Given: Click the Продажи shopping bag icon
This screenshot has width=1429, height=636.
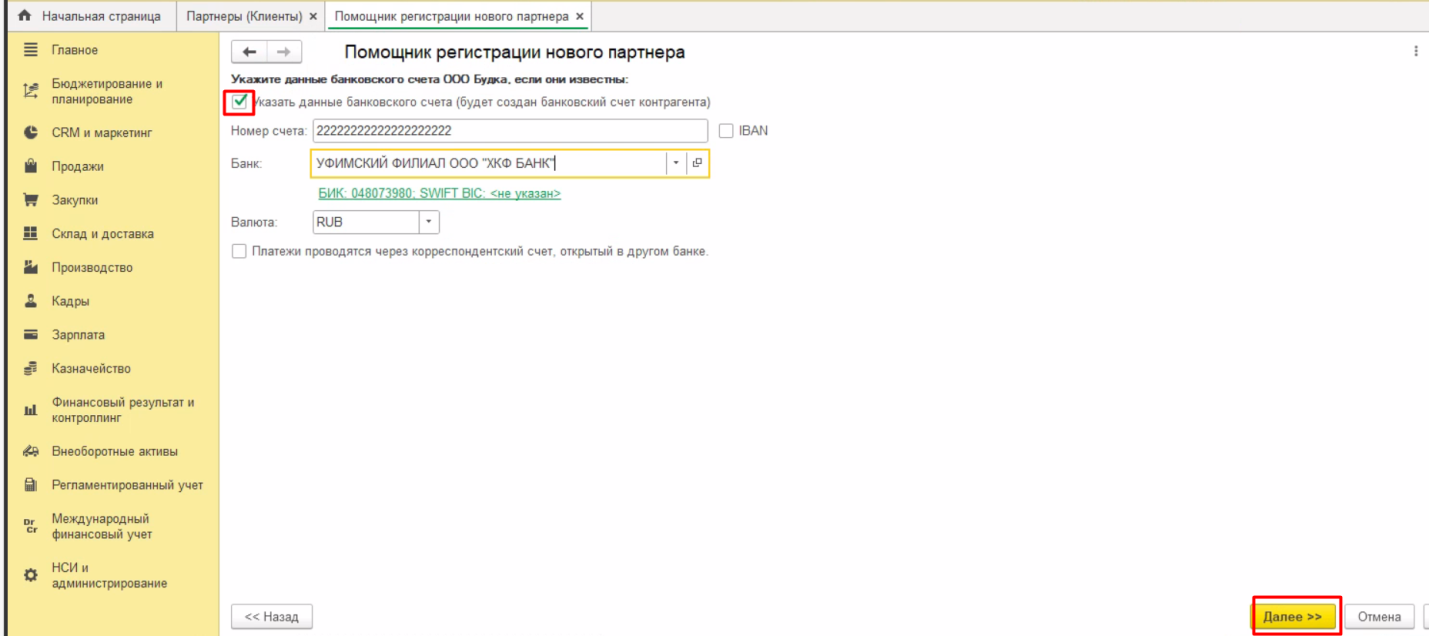Looking at the screenshot, I should (x=30, y=166).
